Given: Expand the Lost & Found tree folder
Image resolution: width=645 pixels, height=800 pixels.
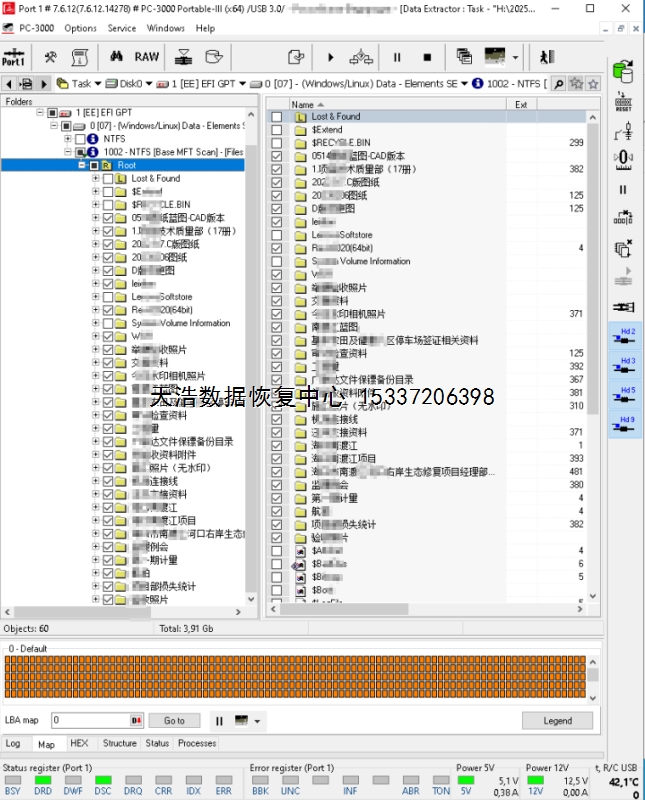Looking at the screenshot, I should pos(95,178).
